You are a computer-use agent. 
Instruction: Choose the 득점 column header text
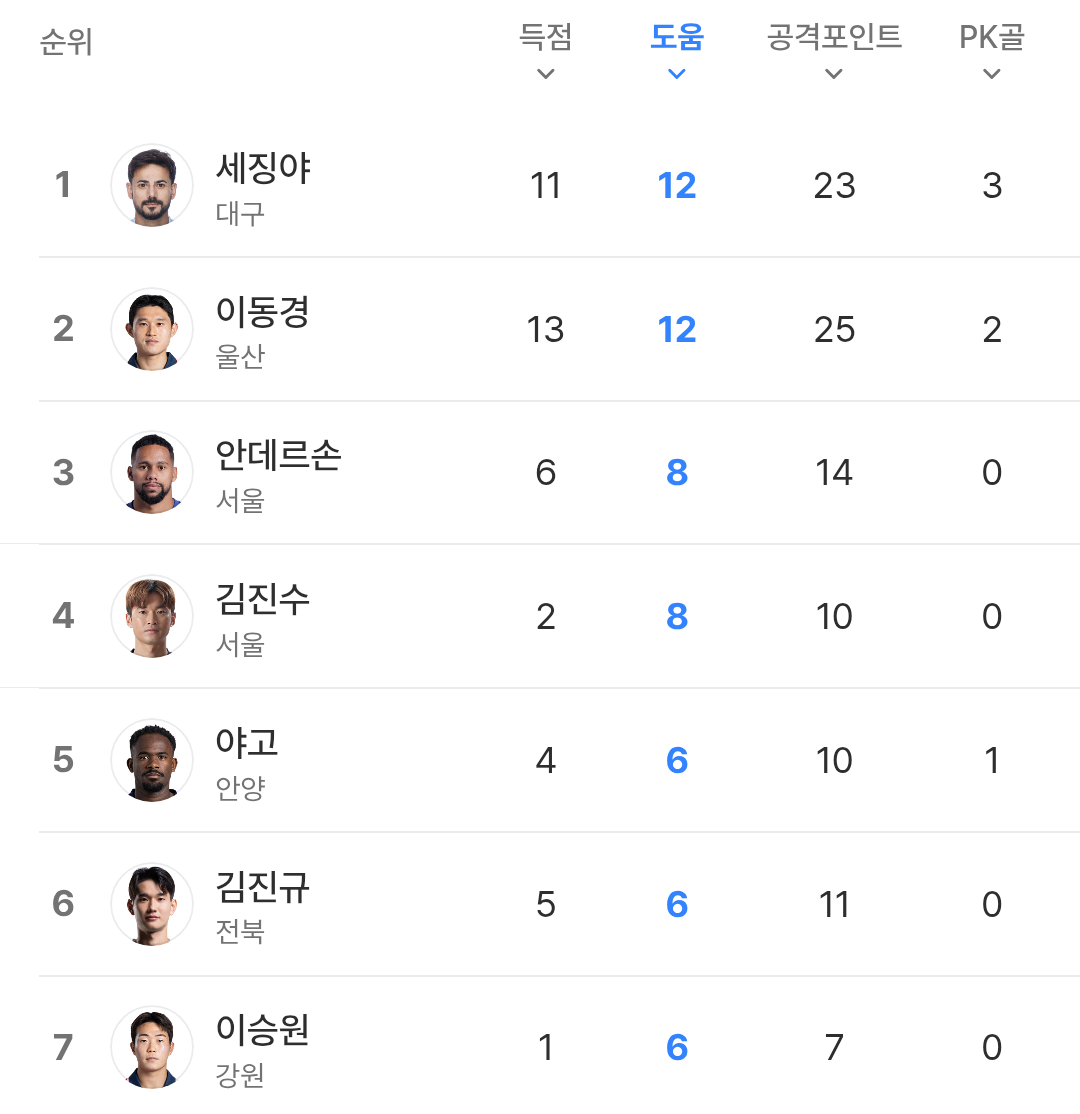545,38
